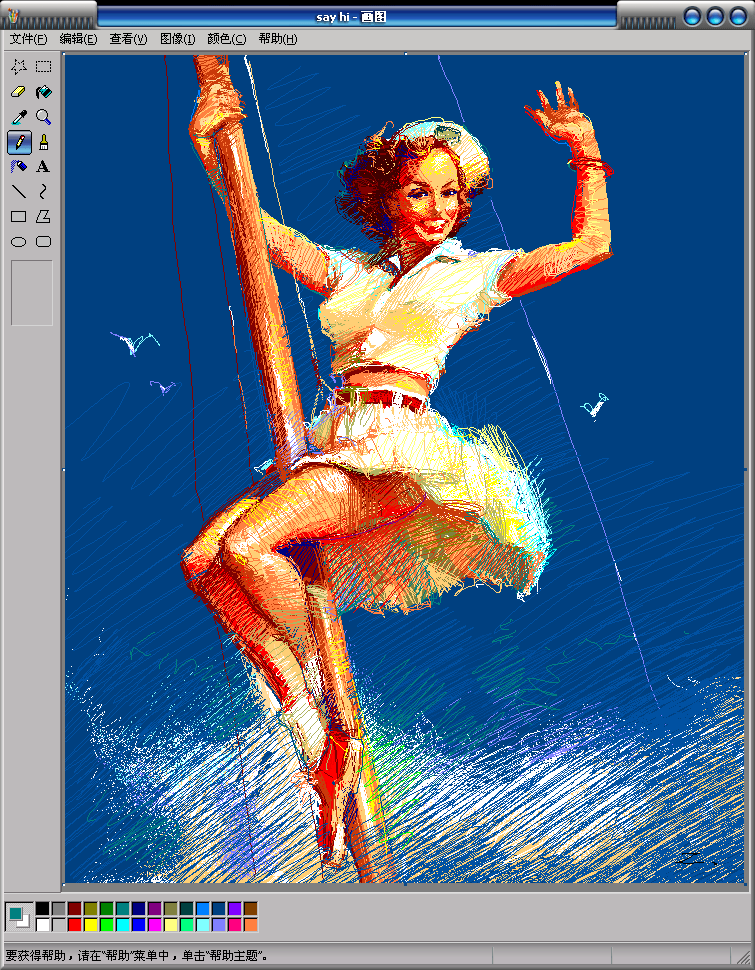Choose the bright cyan swatch

[x=123, y=925]
